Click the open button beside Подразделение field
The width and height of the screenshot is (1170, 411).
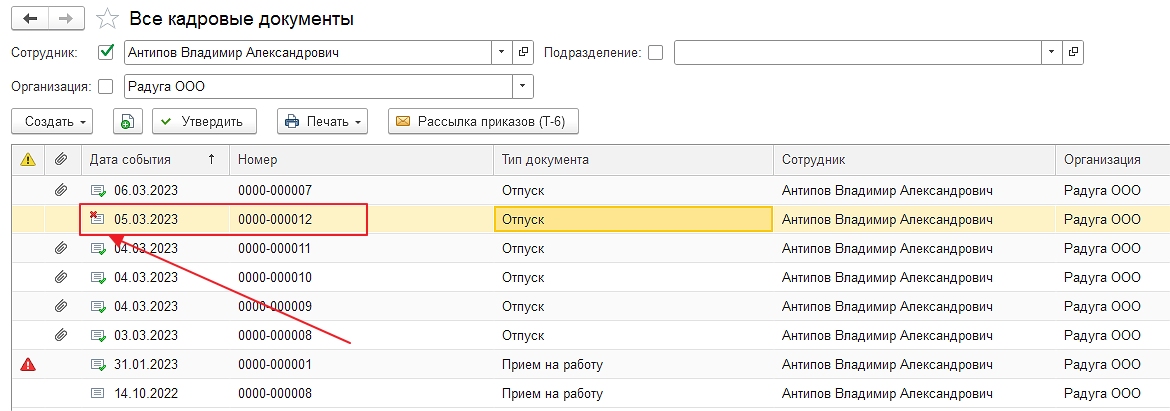coord(1073,52)
